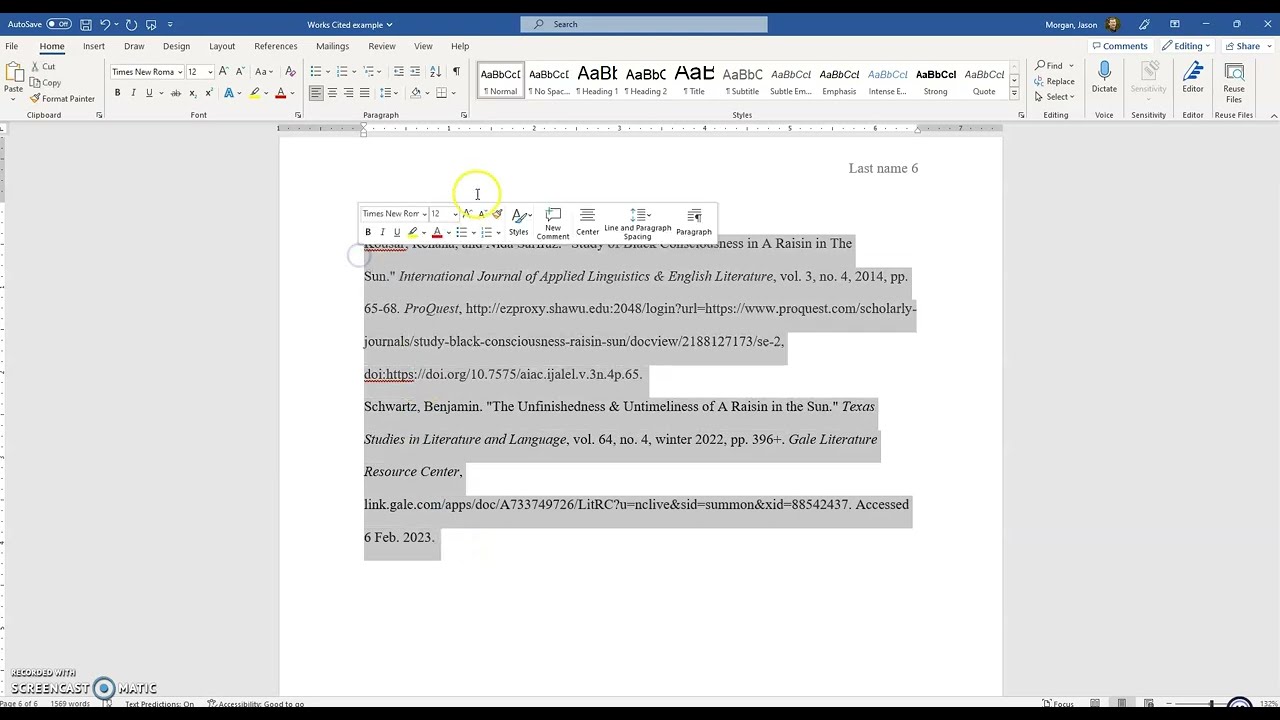Redo the action using the title bar icon
Screen dimensions: 1280x720
coord(131,24)
